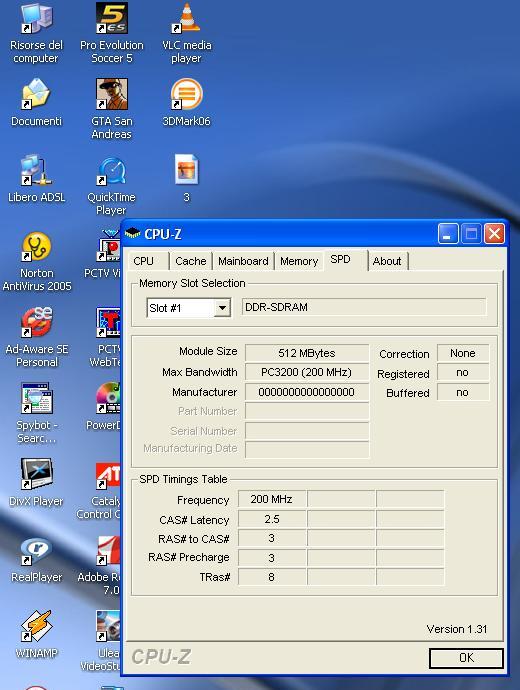Select the SPD tab

[x=345, y=260]
